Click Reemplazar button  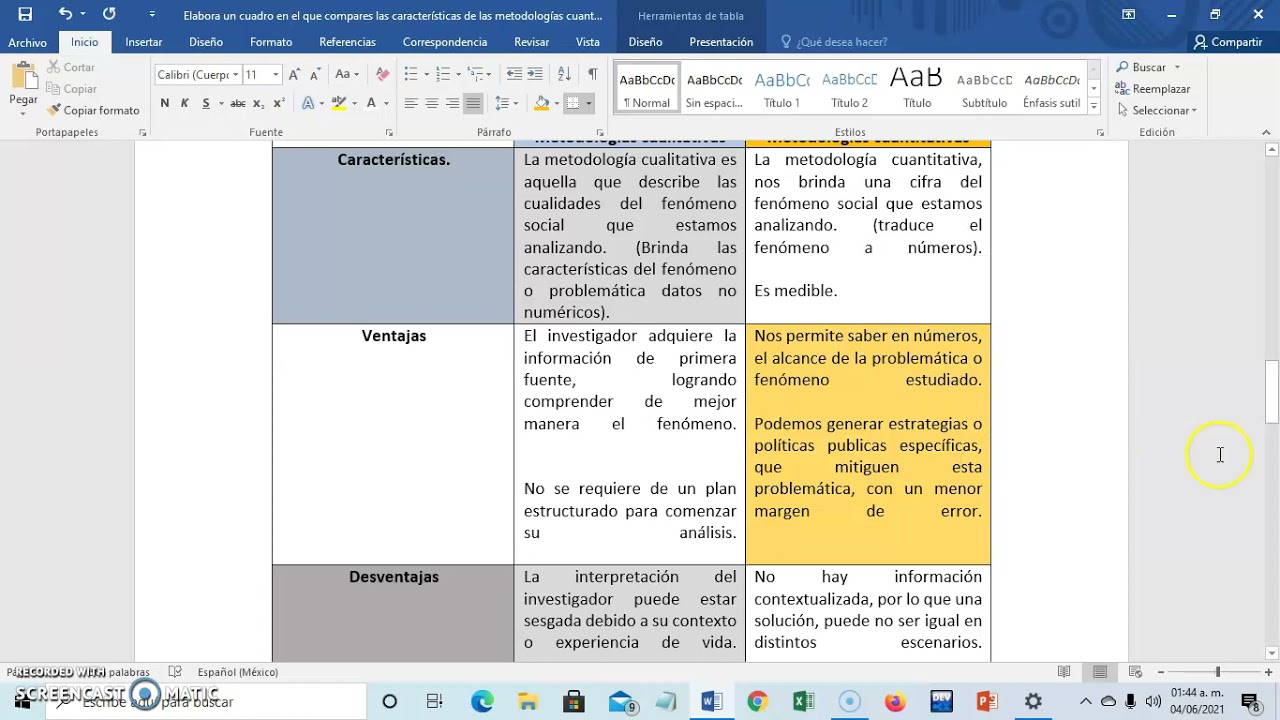(1154, 89)
